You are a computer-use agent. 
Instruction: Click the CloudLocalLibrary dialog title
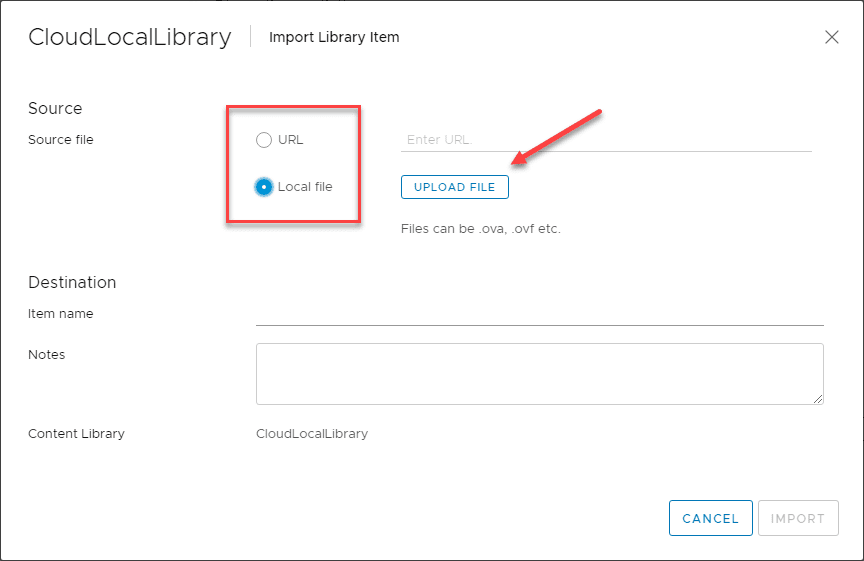point(130,38)
